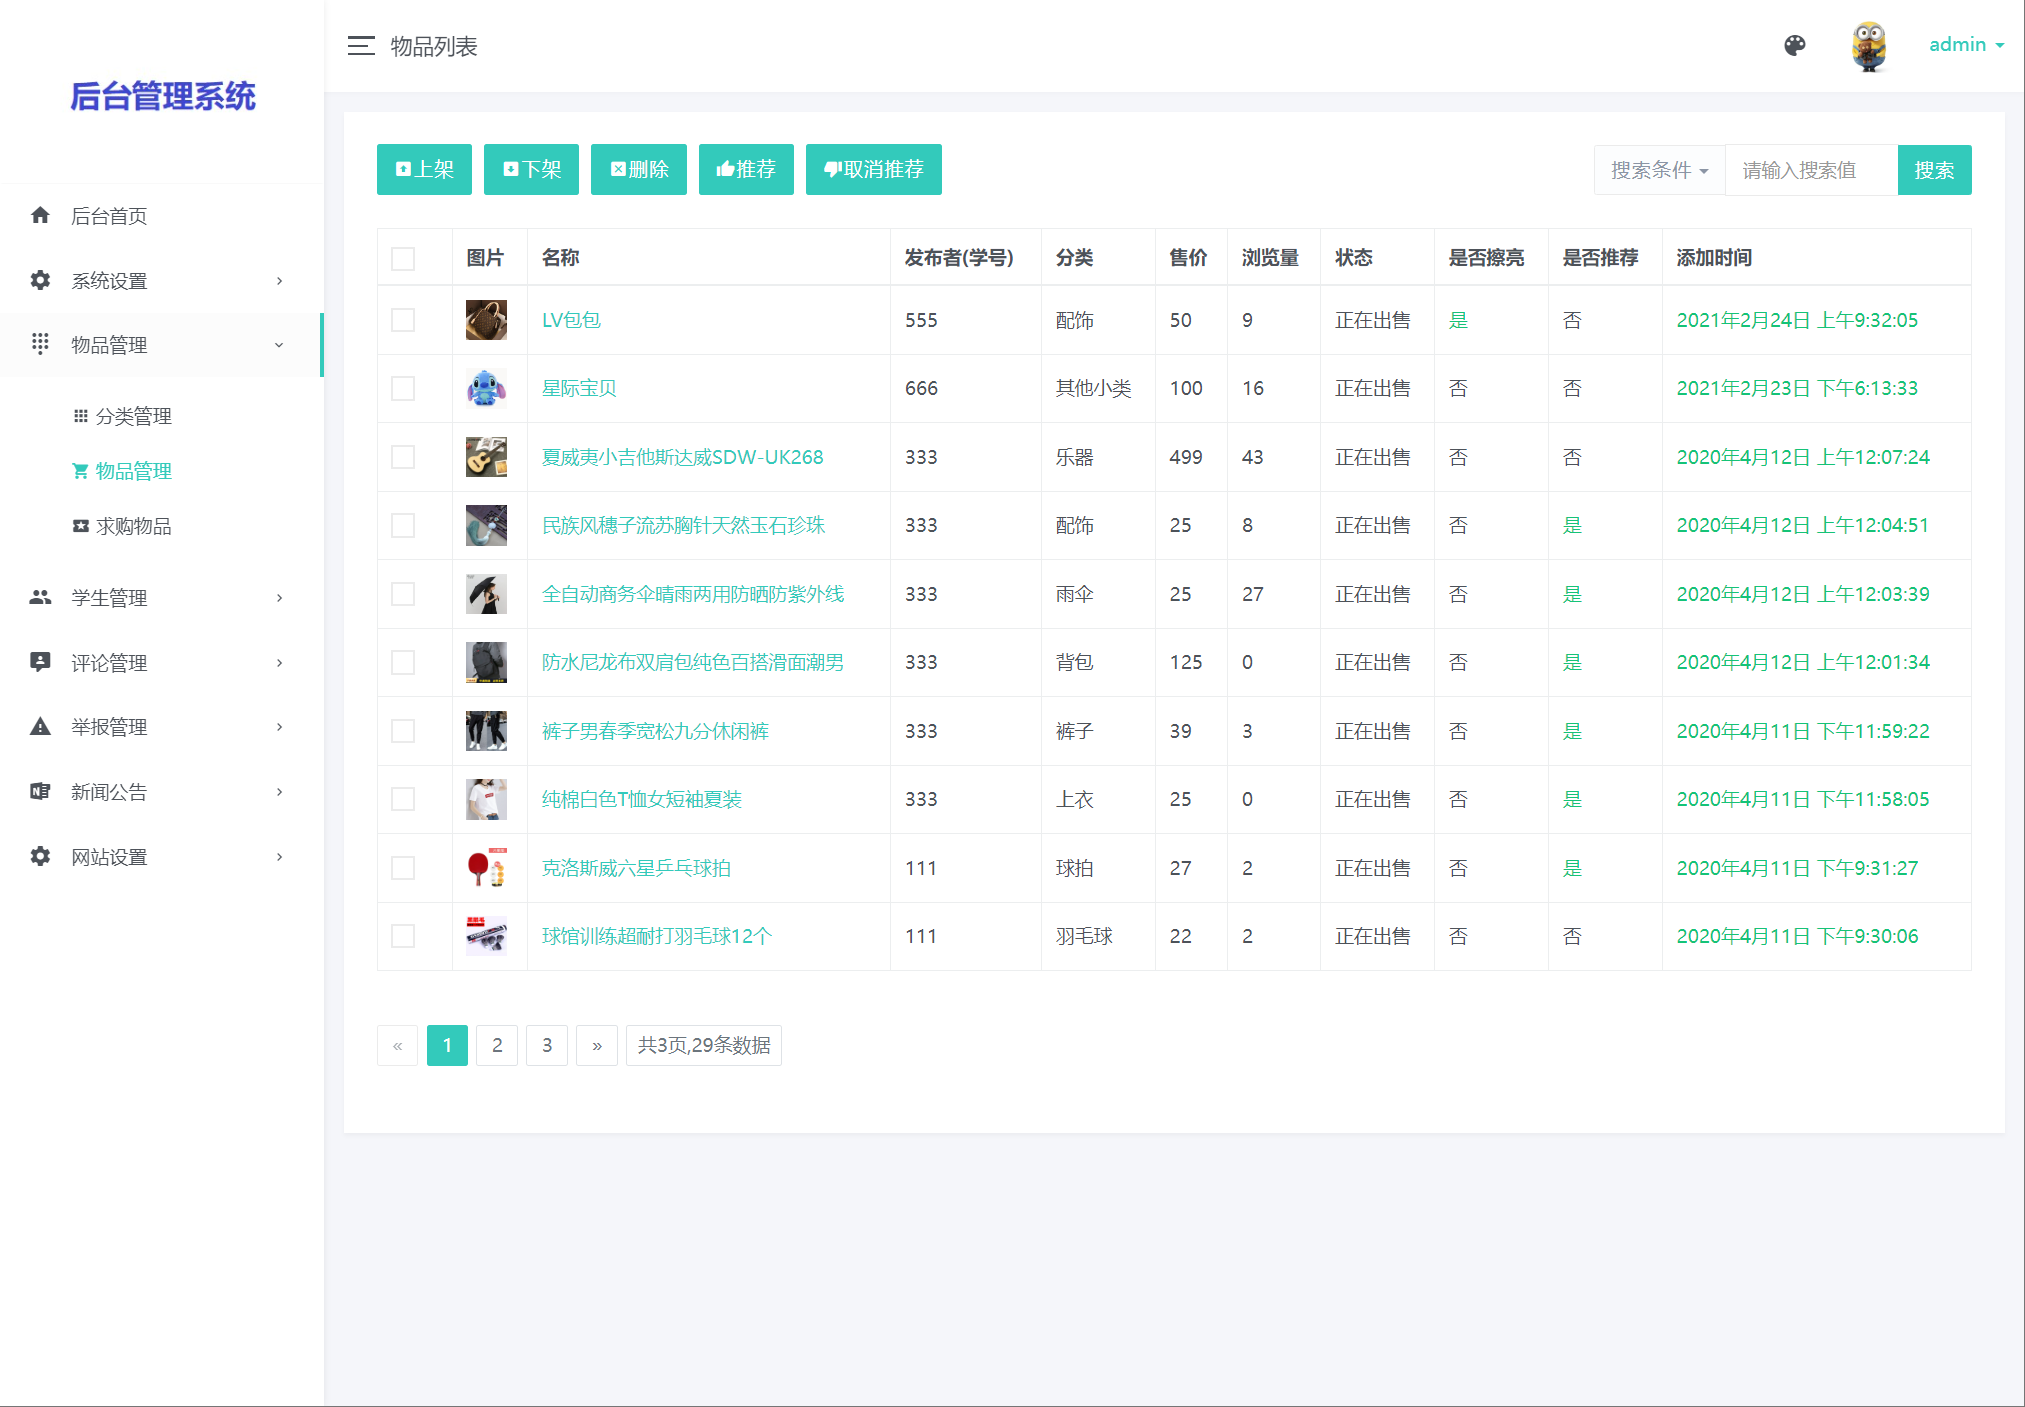
Task: Click the minion user avatar
Action: [1868, 46]
